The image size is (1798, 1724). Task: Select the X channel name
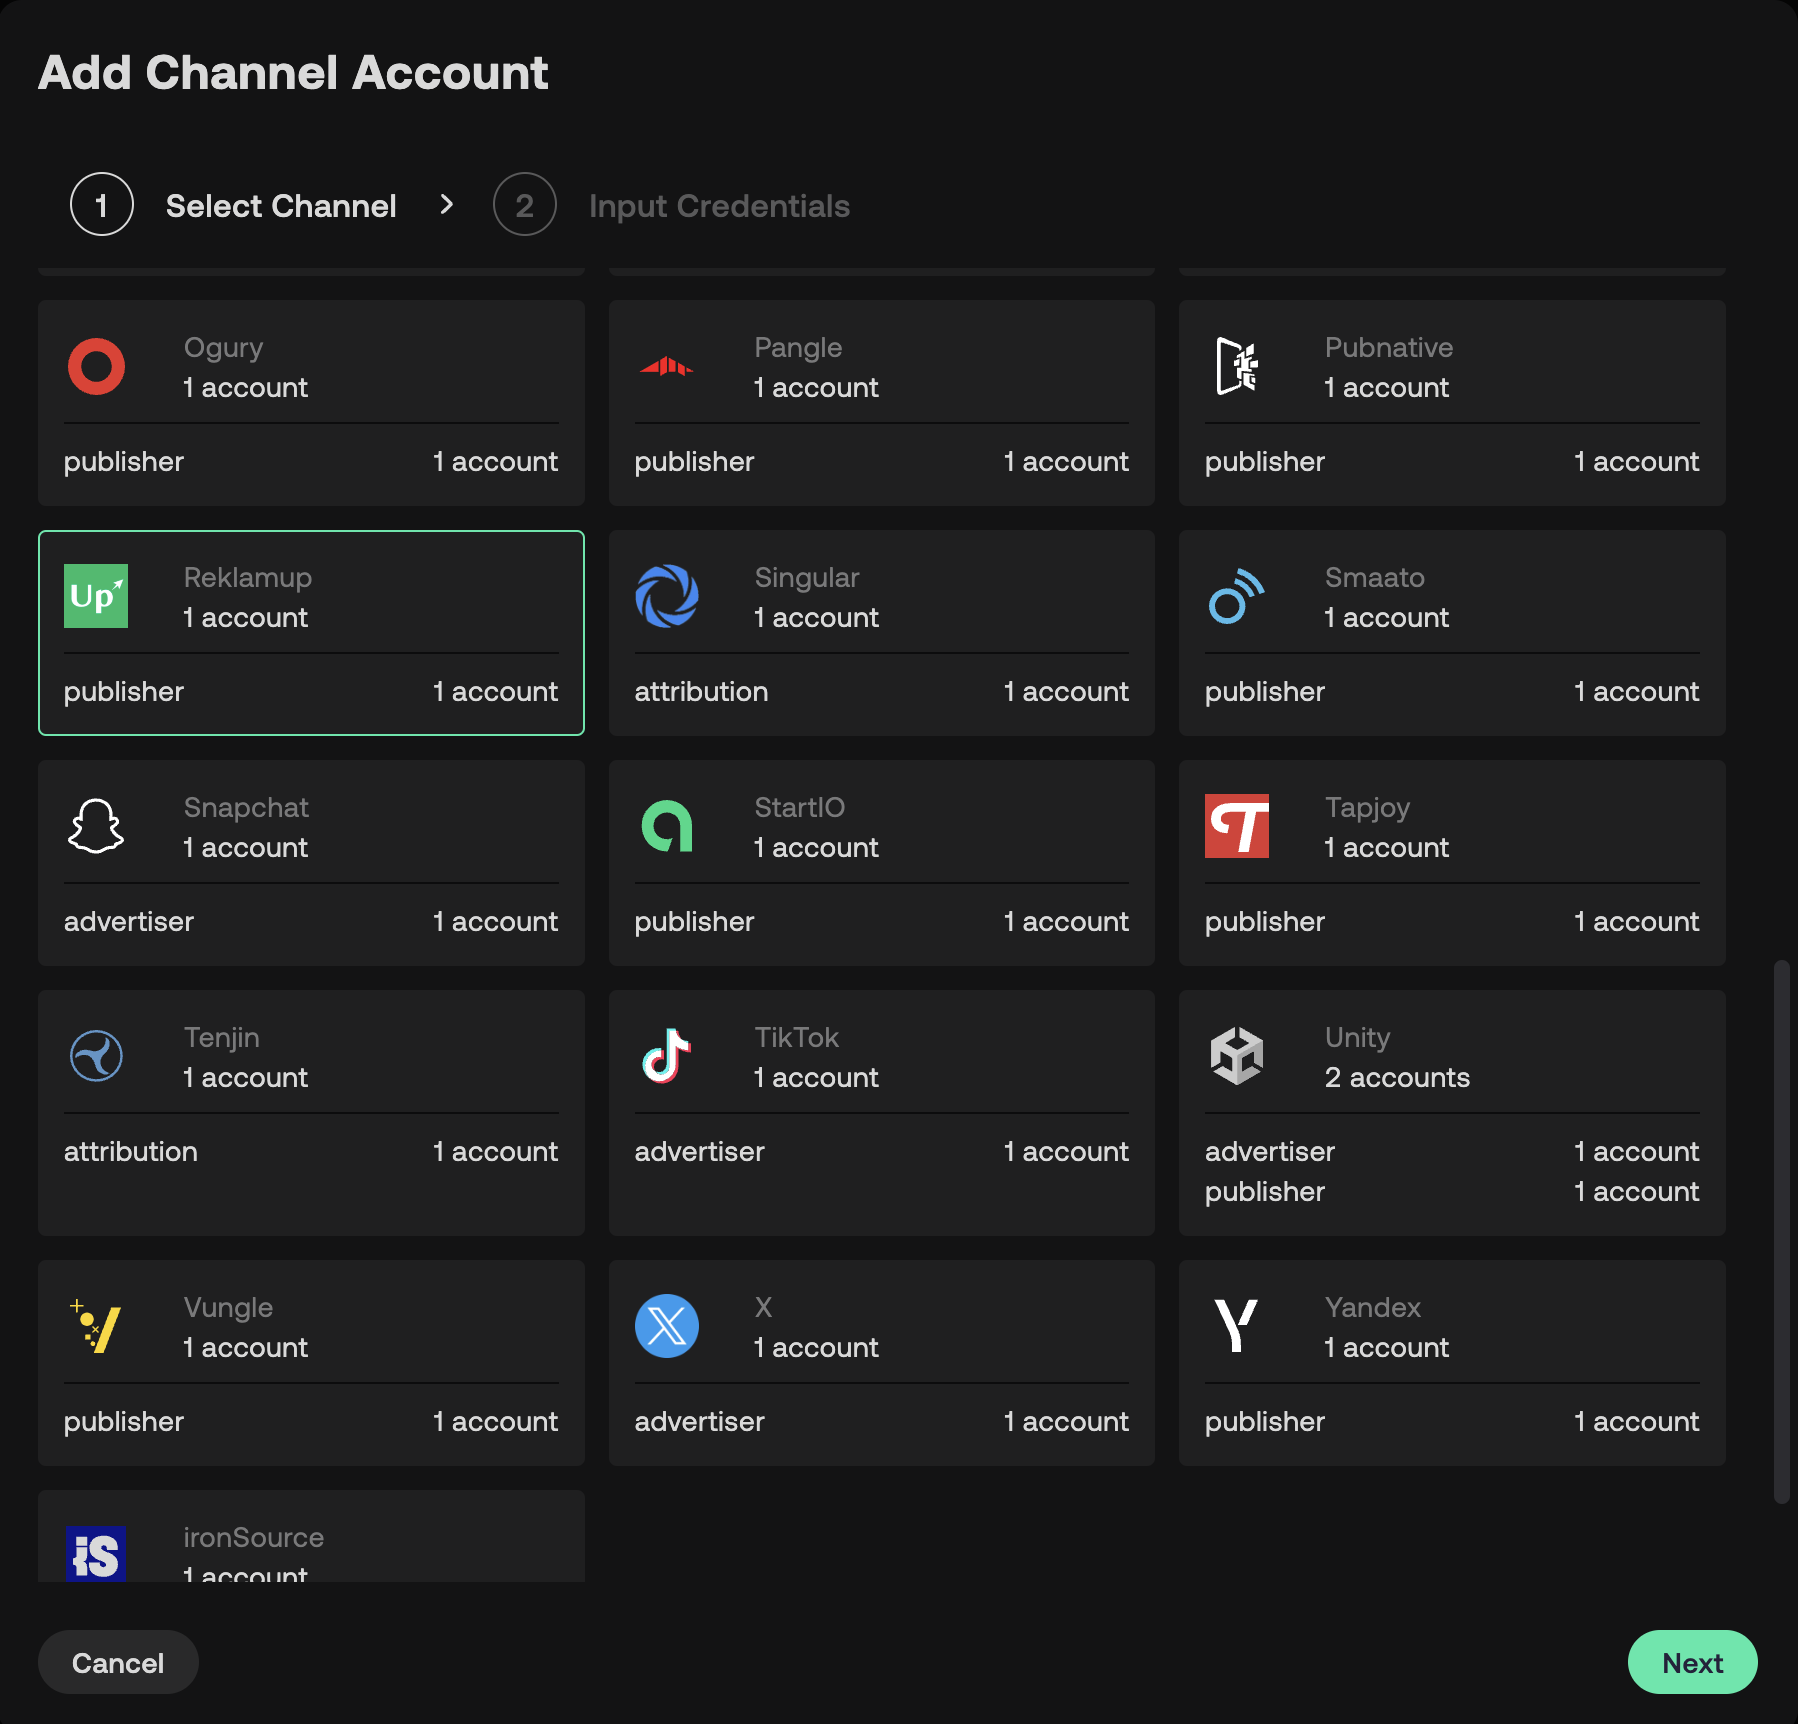(763, 1308)
